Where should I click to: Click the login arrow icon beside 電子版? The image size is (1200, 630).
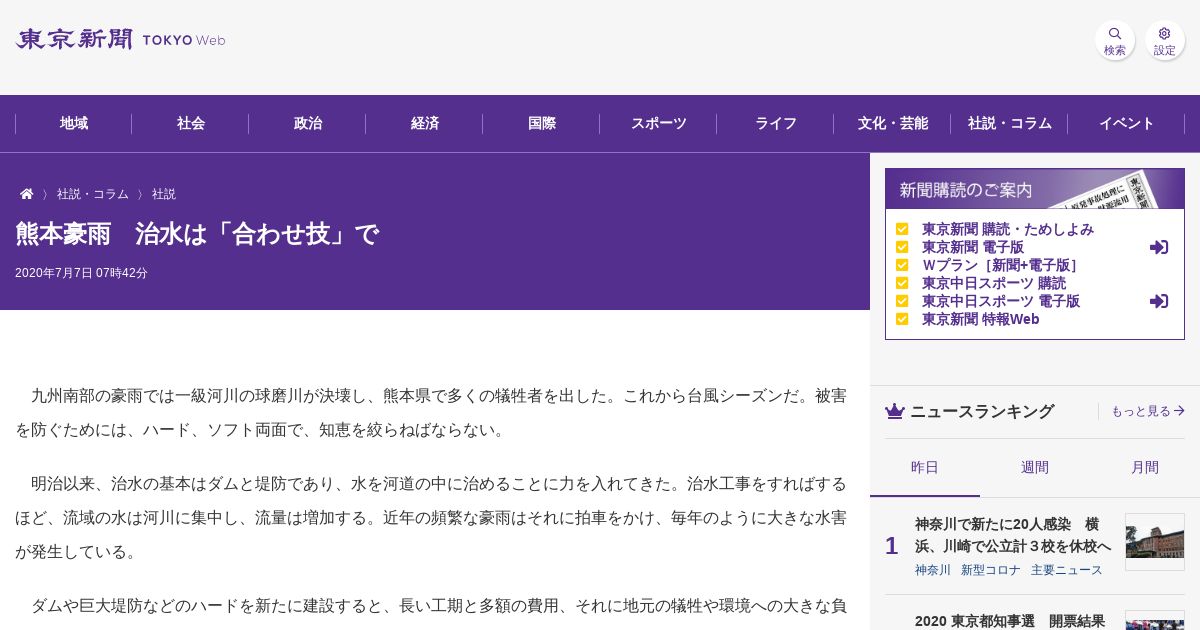[1159, 247]
